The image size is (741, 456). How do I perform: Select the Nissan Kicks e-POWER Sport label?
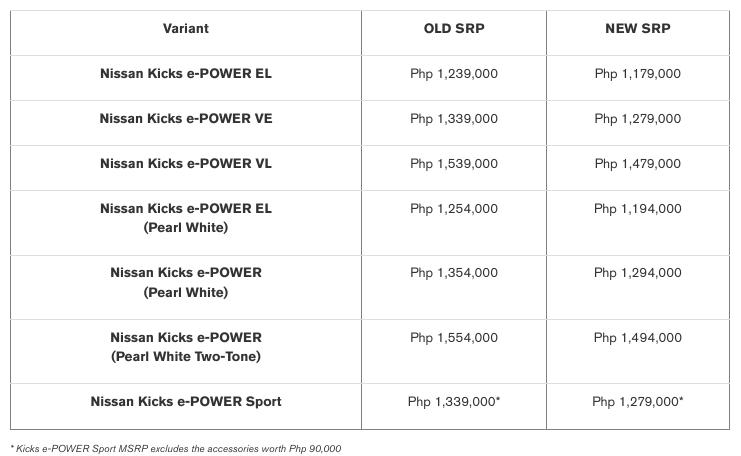[186, 402]
